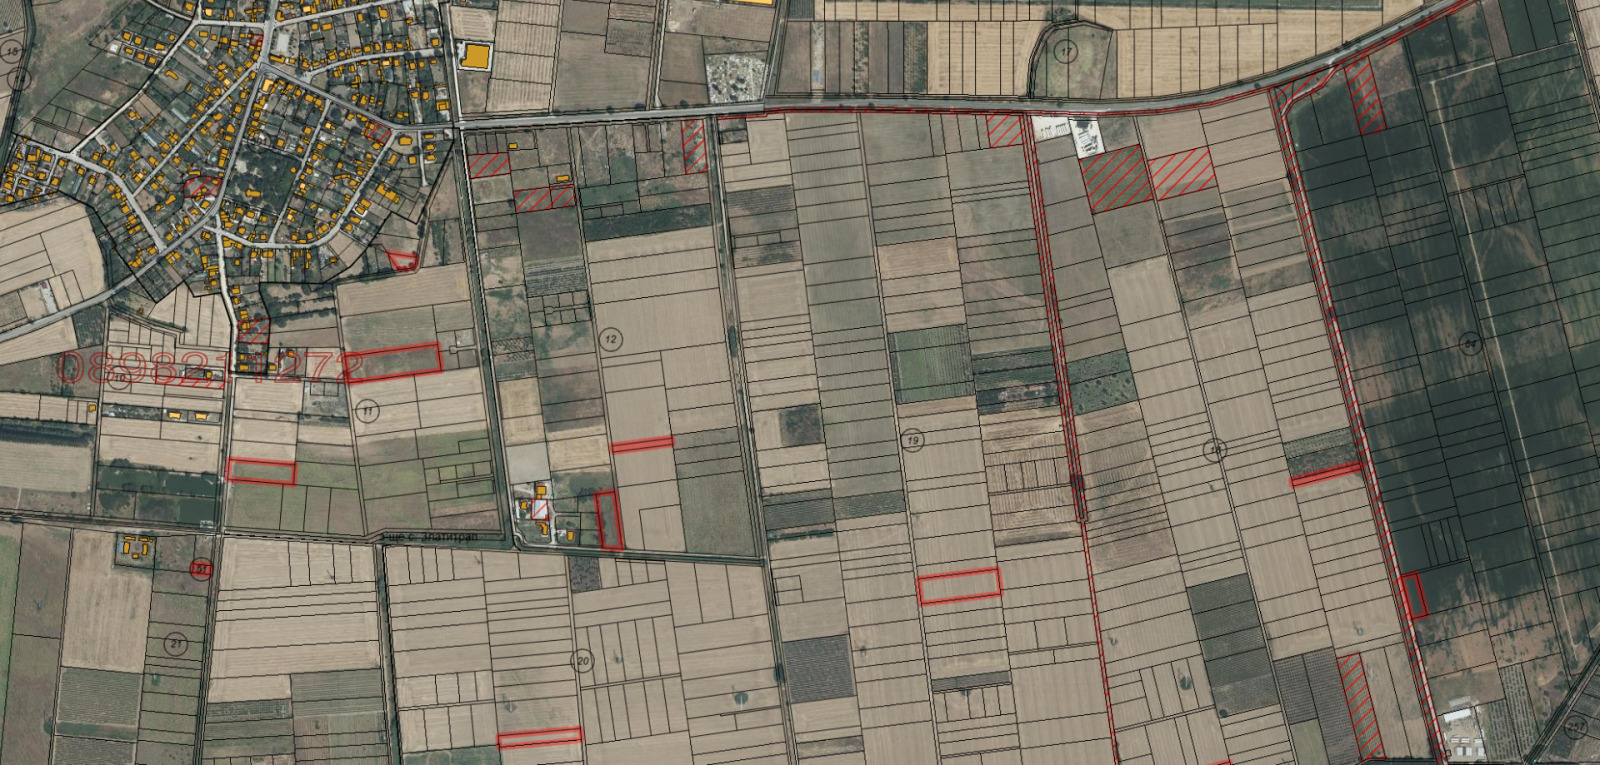Click the circled number 17 marker

tap(1066, 51)
